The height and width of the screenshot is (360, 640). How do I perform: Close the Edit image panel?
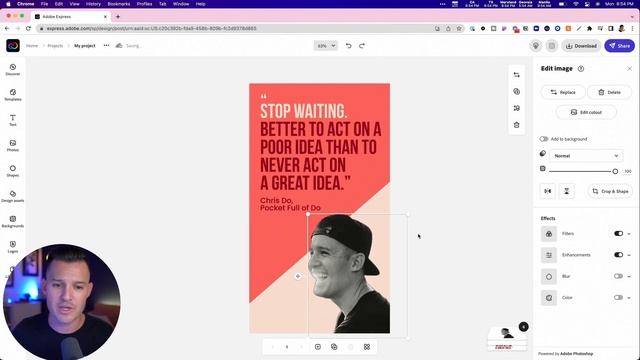coord(629,69)
